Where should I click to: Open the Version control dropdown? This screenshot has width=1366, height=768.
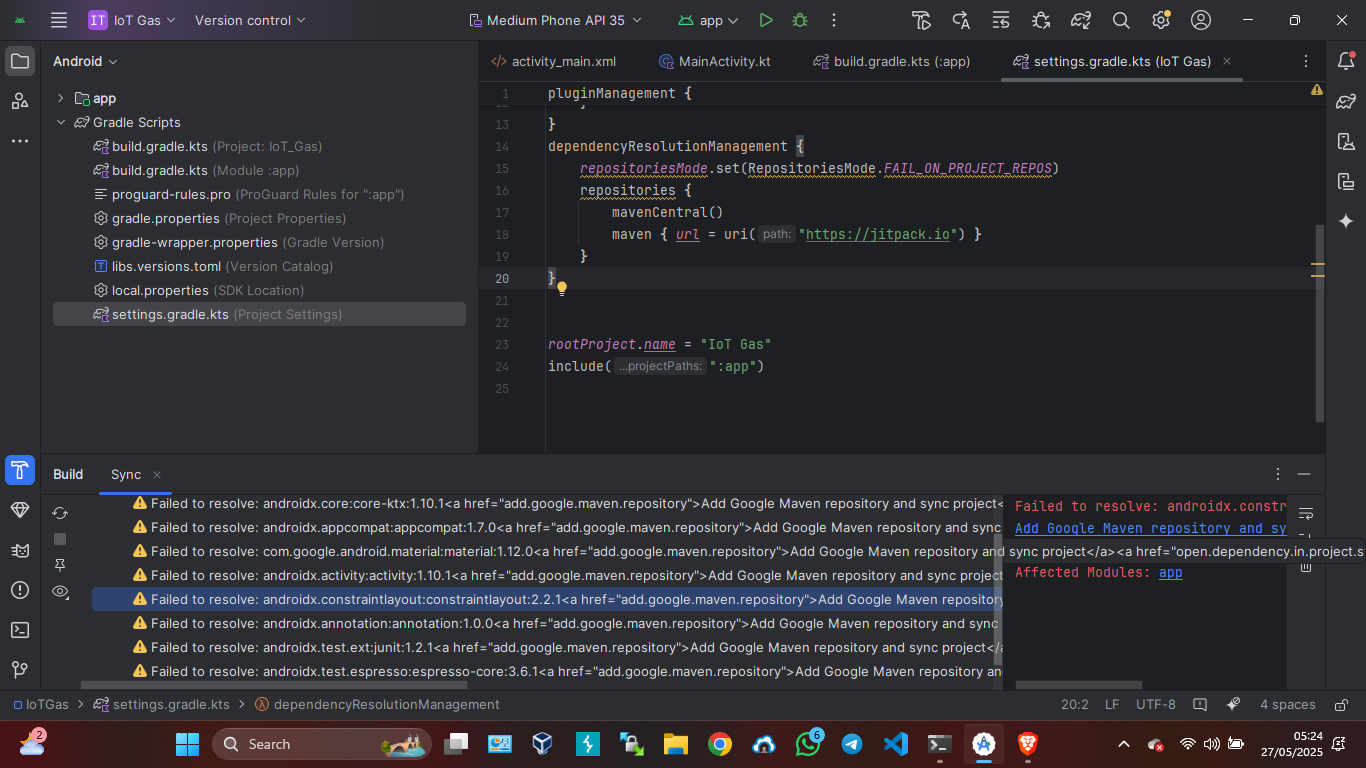pyautogui.click(x=250, y=20)
